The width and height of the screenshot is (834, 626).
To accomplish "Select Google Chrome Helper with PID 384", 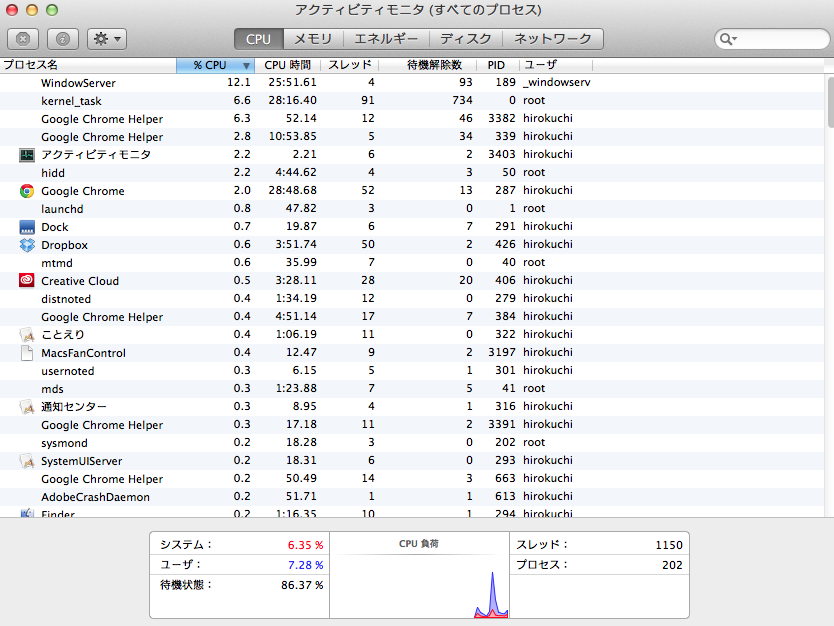I will coord(412,316).
